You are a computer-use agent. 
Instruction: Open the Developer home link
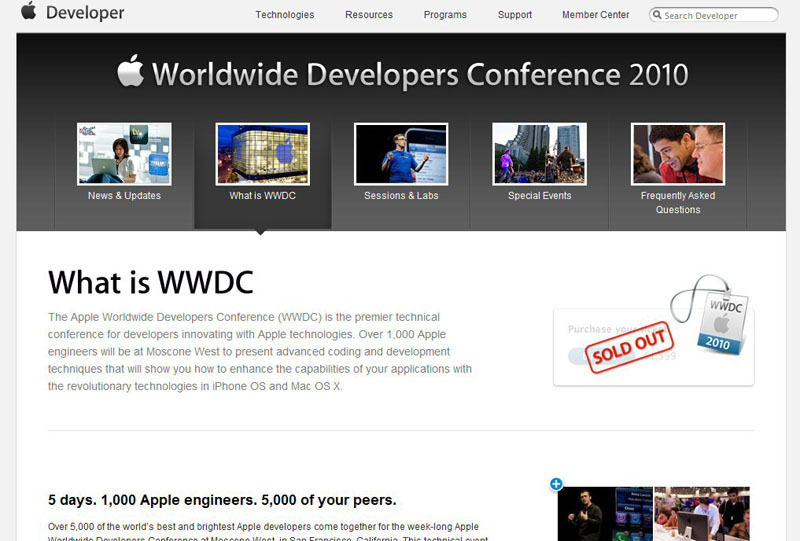[85, 13]
